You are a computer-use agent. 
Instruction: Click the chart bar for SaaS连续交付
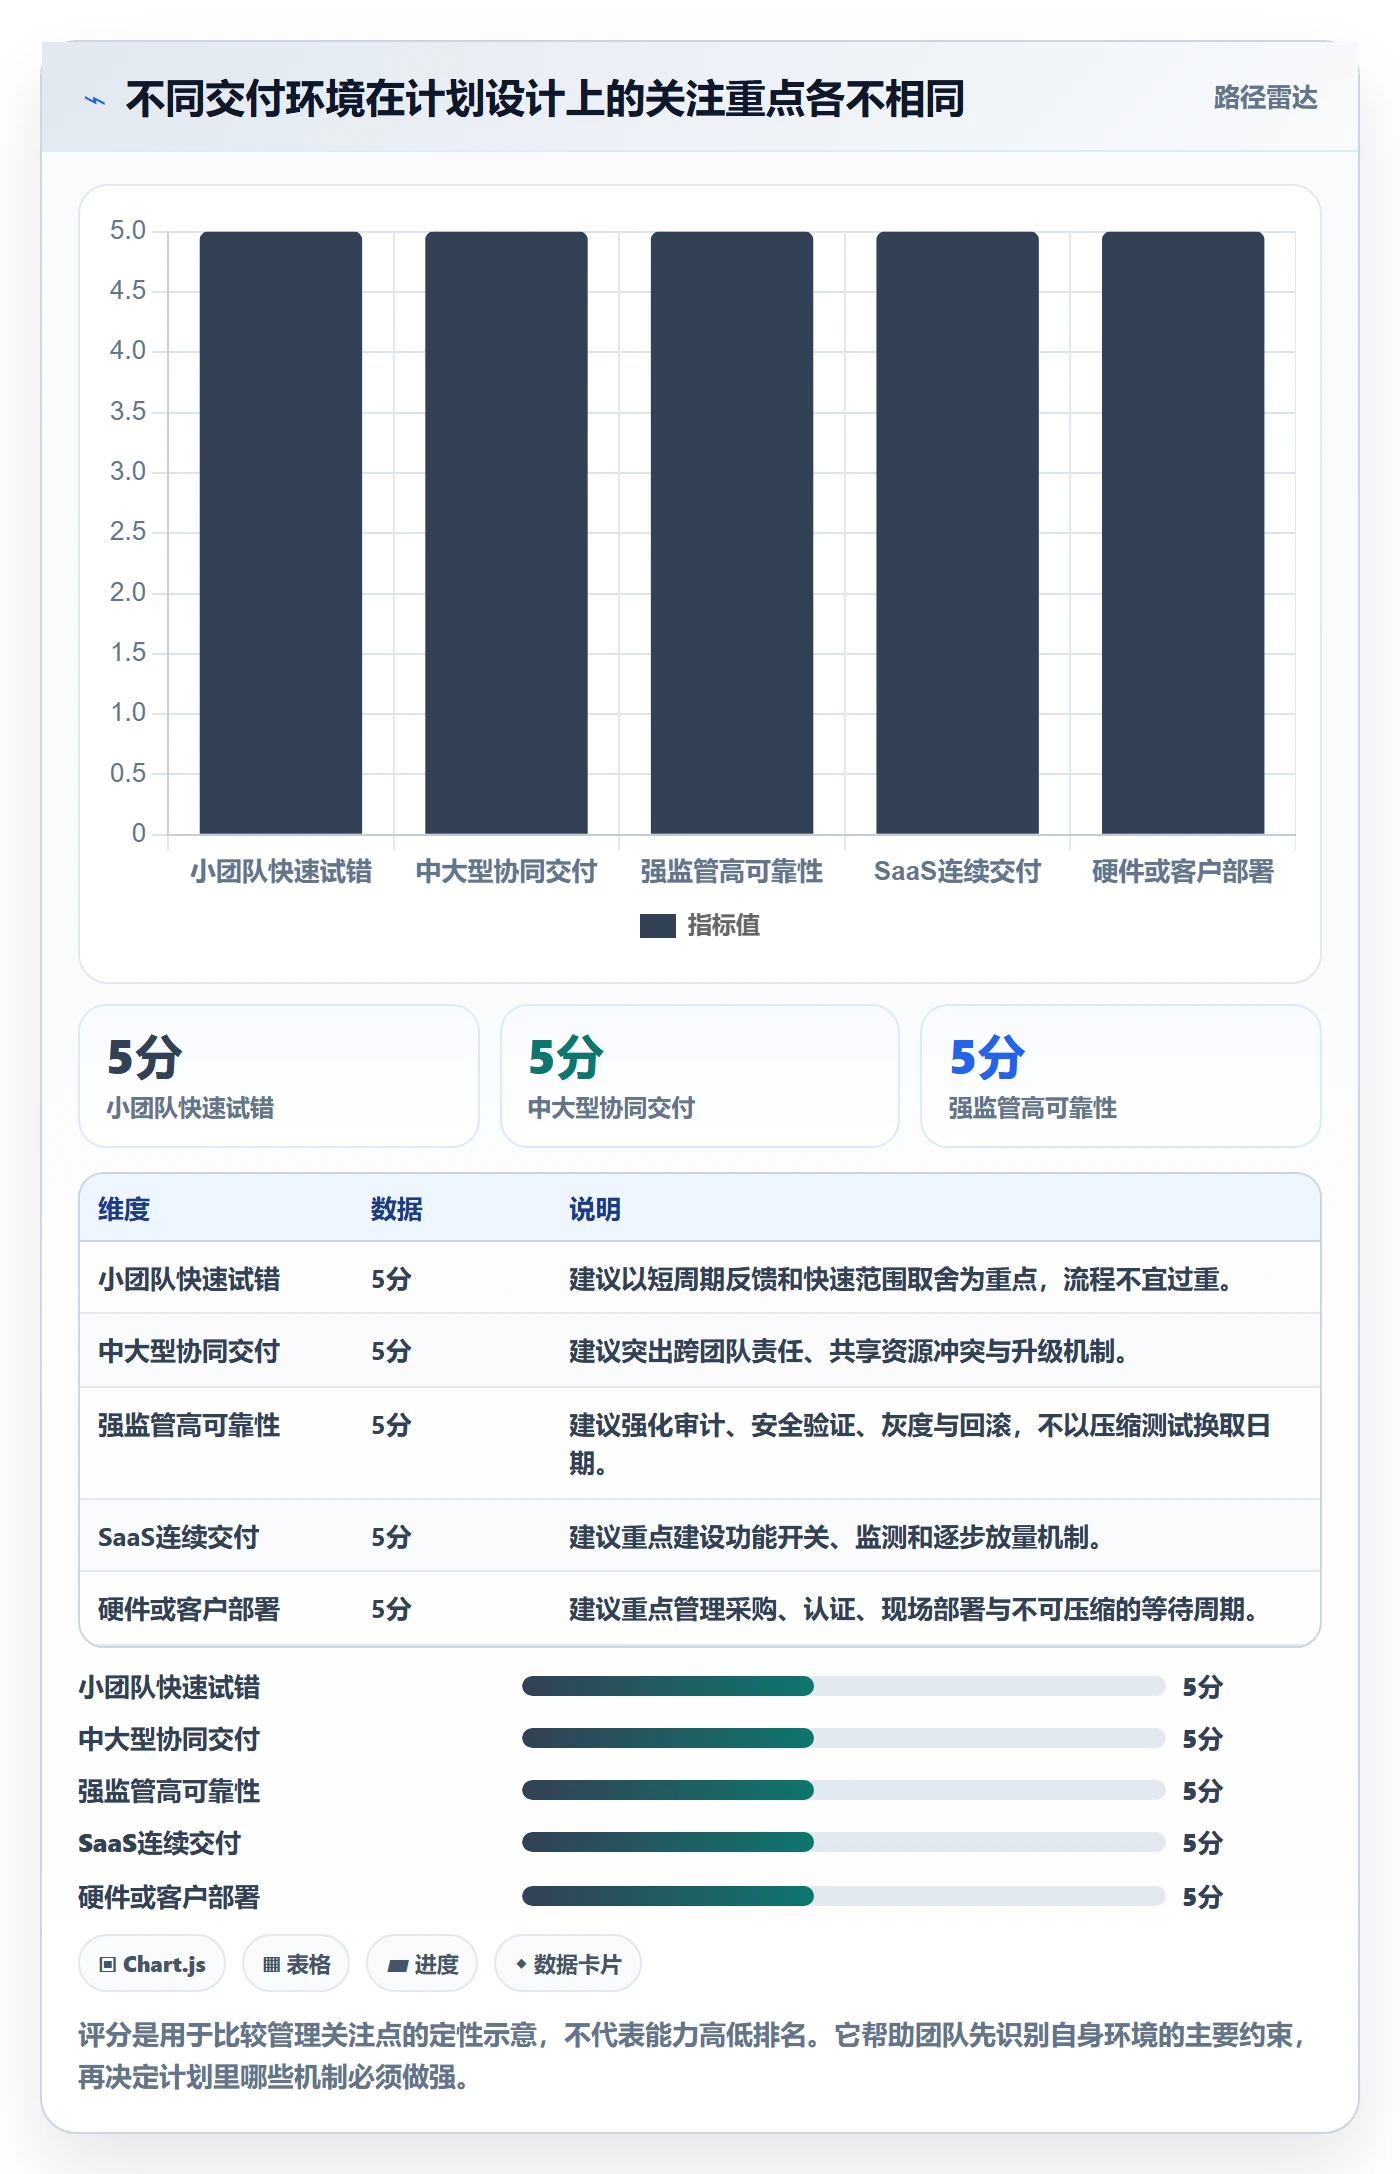pos(957,533)
